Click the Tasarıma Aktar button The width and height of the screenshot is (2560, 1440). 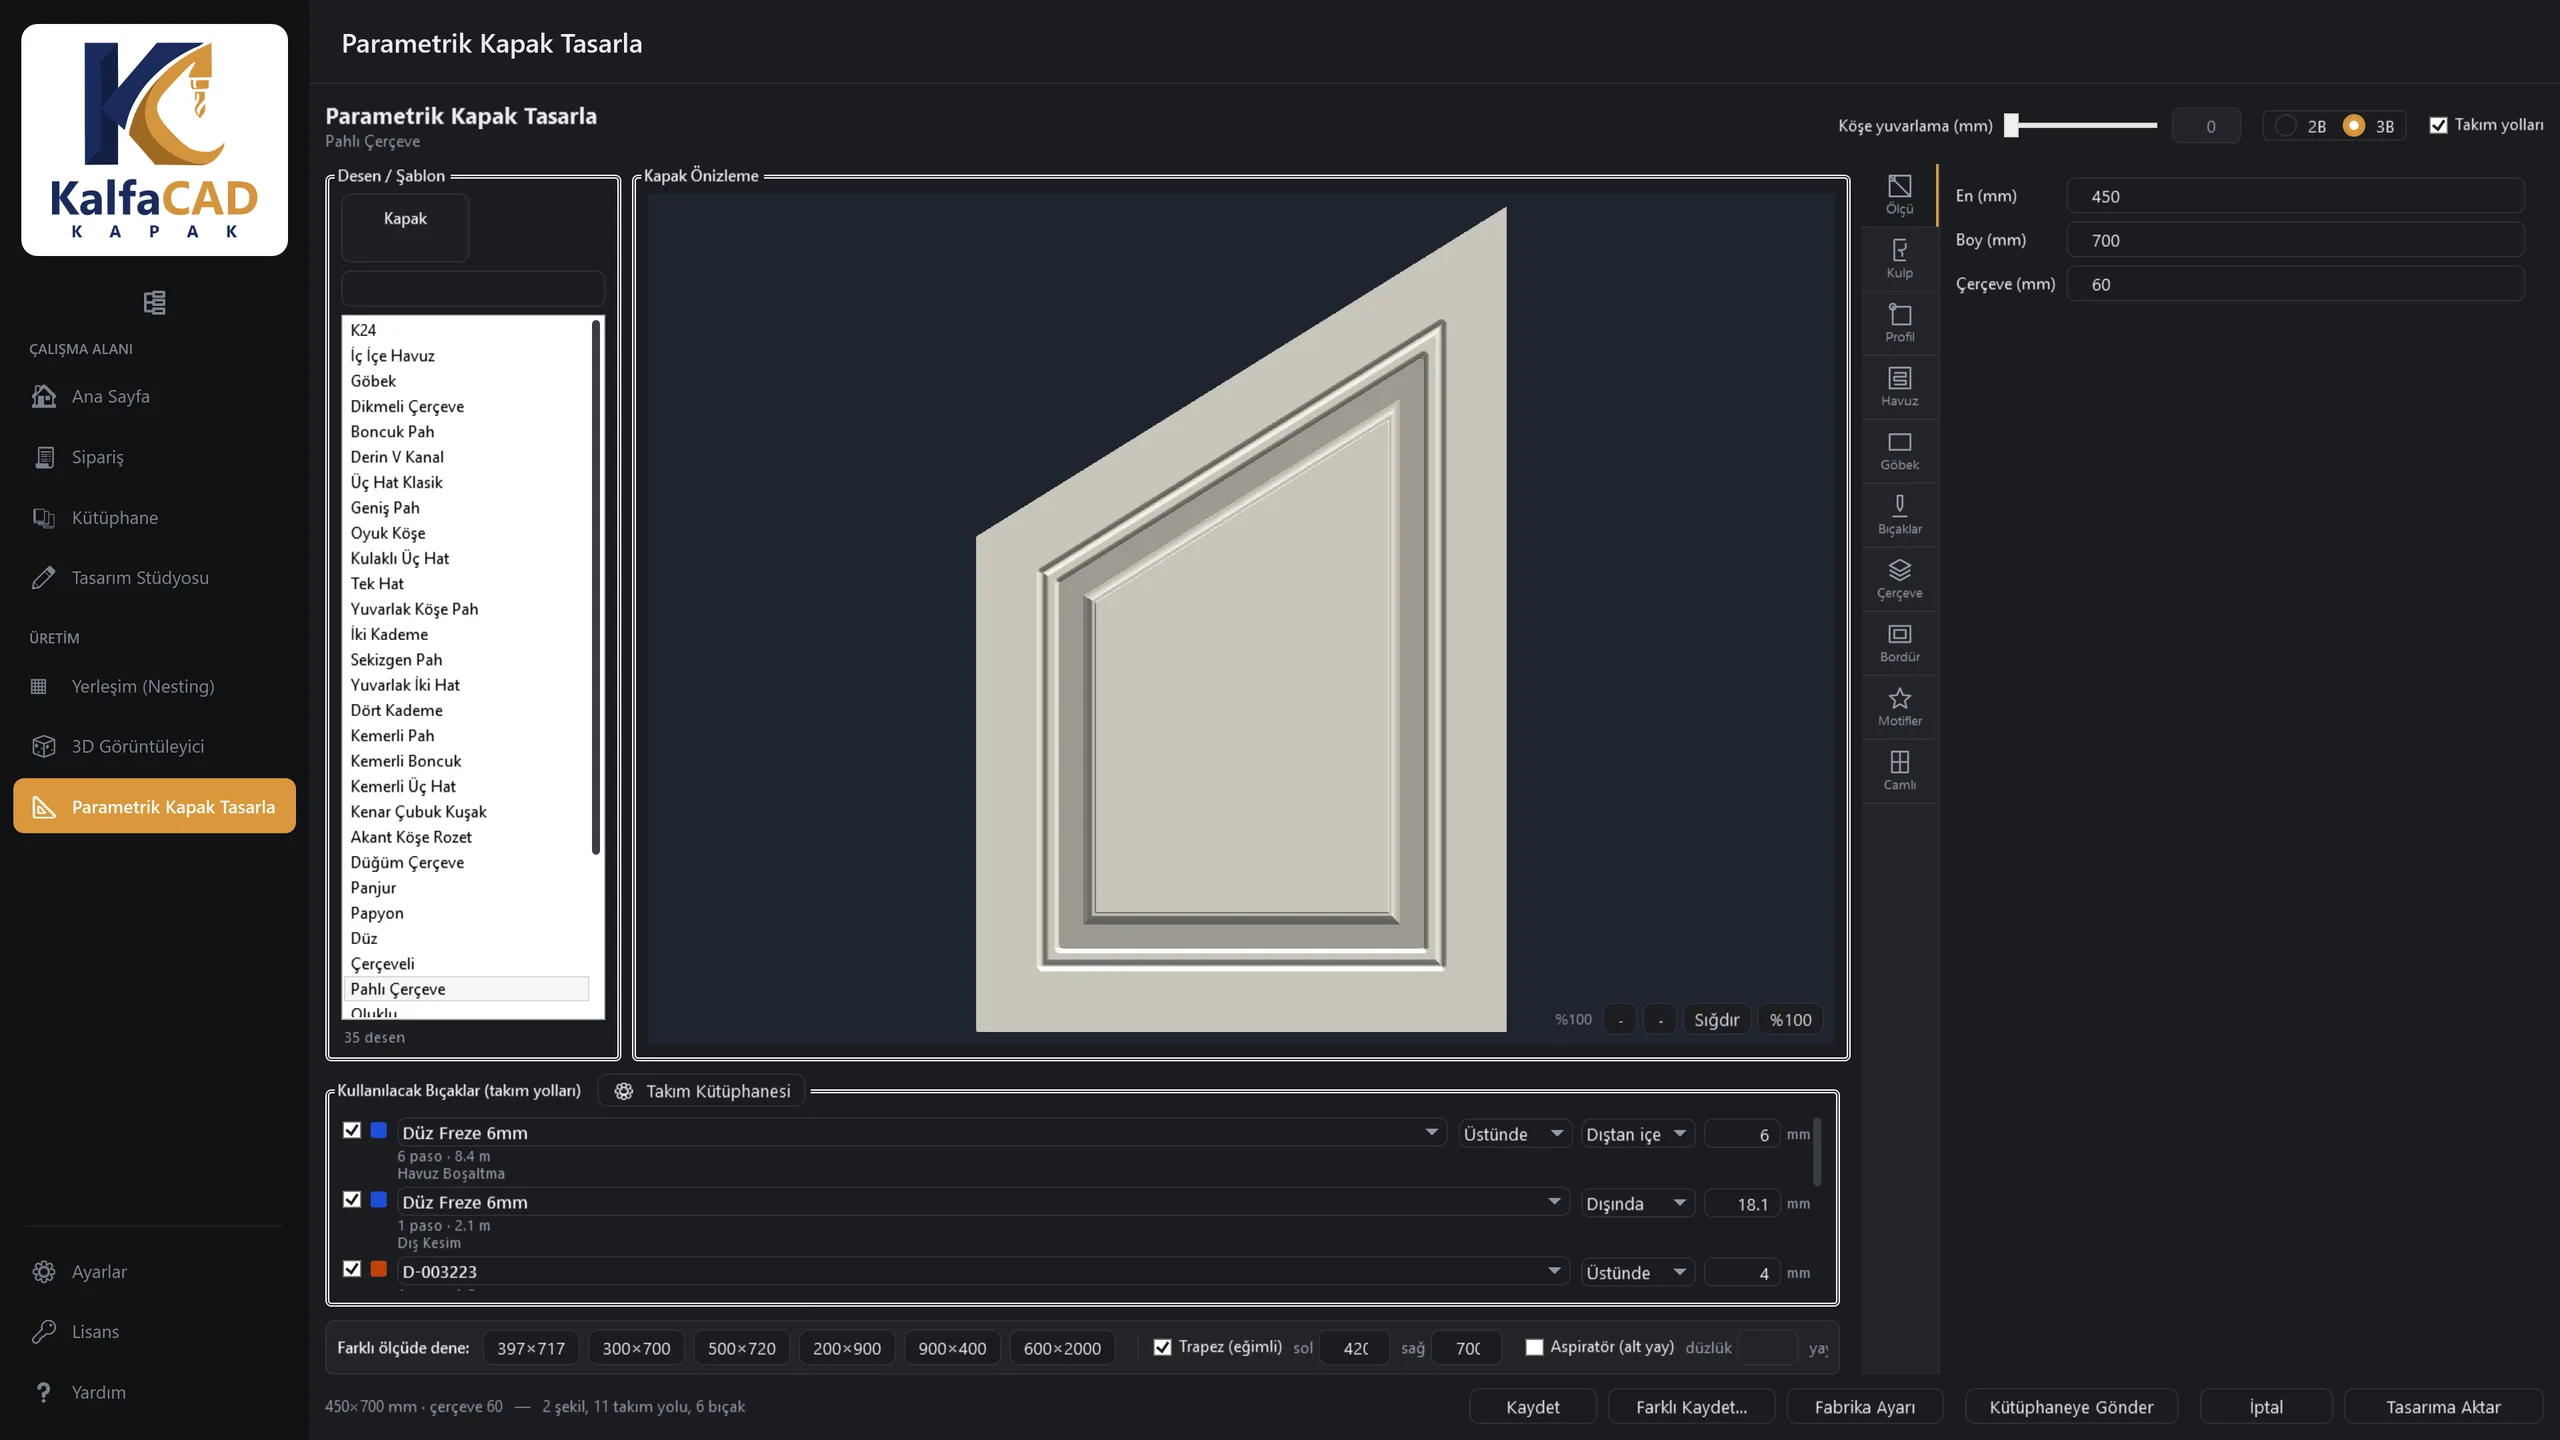[2442, 1406]
